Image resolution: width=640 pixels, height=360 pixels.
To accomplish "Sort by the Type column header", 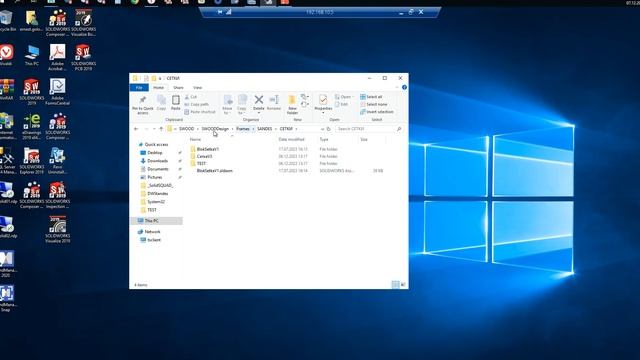I will tap(324, 139).
